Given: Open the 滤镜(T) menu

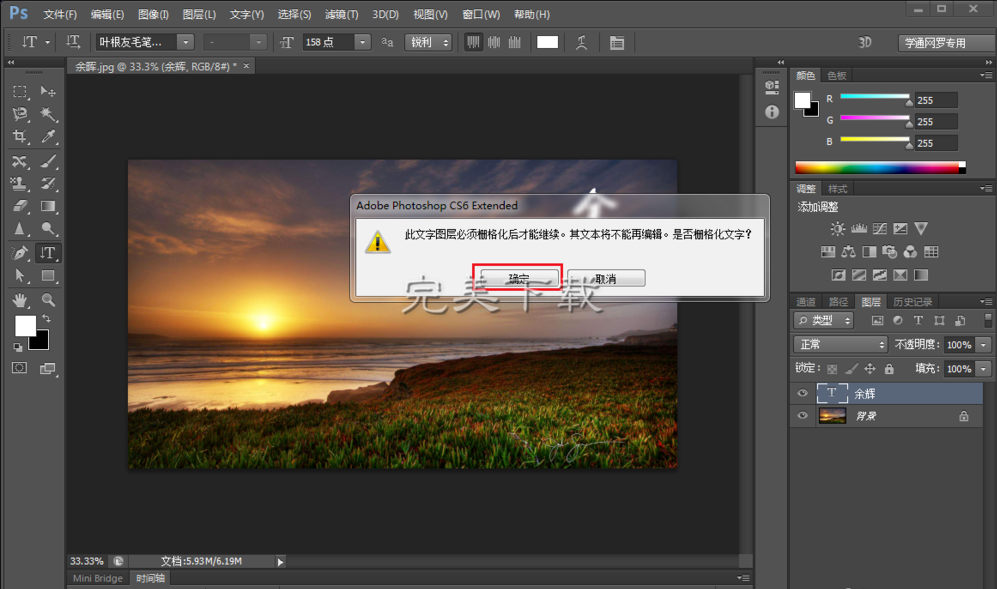Looking at the screenshot, I should click(341, 14).
